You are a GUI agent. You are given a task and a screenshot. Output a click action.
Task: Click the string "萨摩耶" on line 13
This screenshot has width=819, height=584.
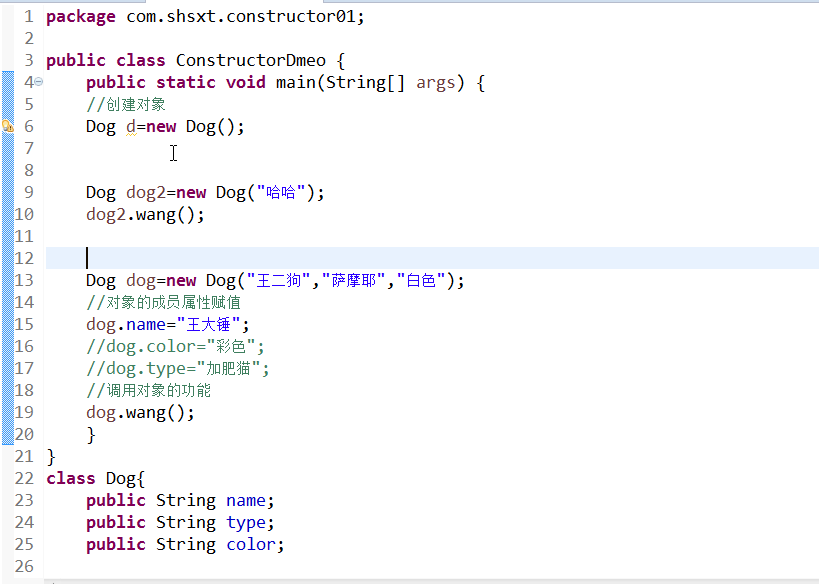354,281
